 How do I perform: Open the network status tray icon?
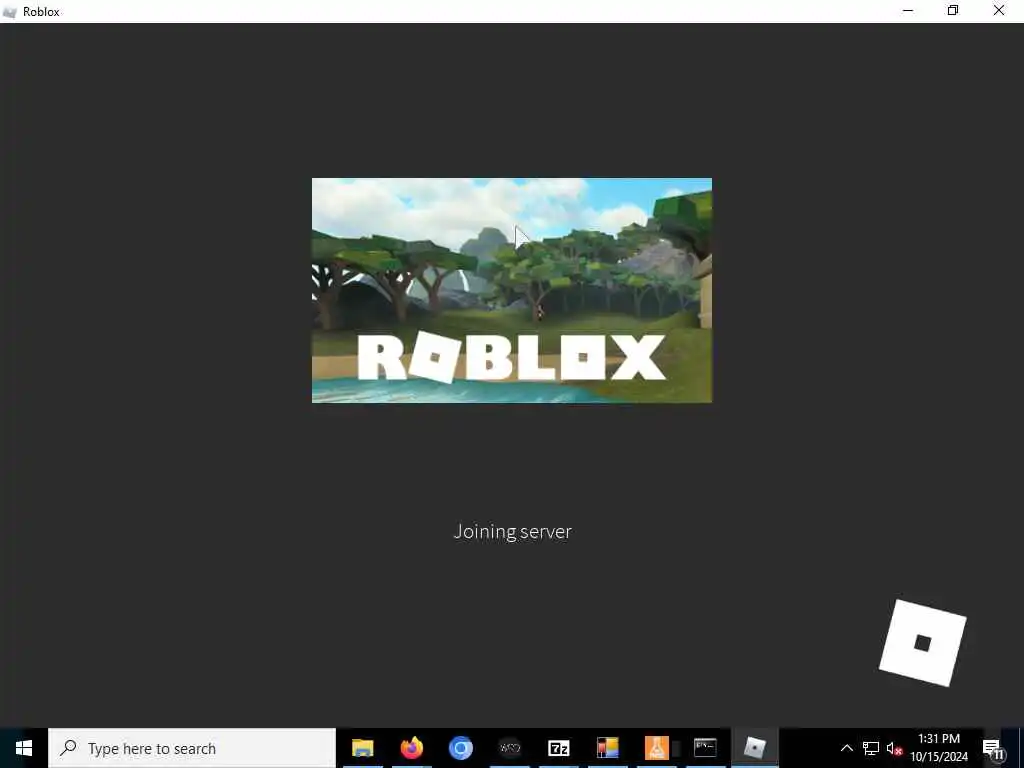click(x=871, y=748)
